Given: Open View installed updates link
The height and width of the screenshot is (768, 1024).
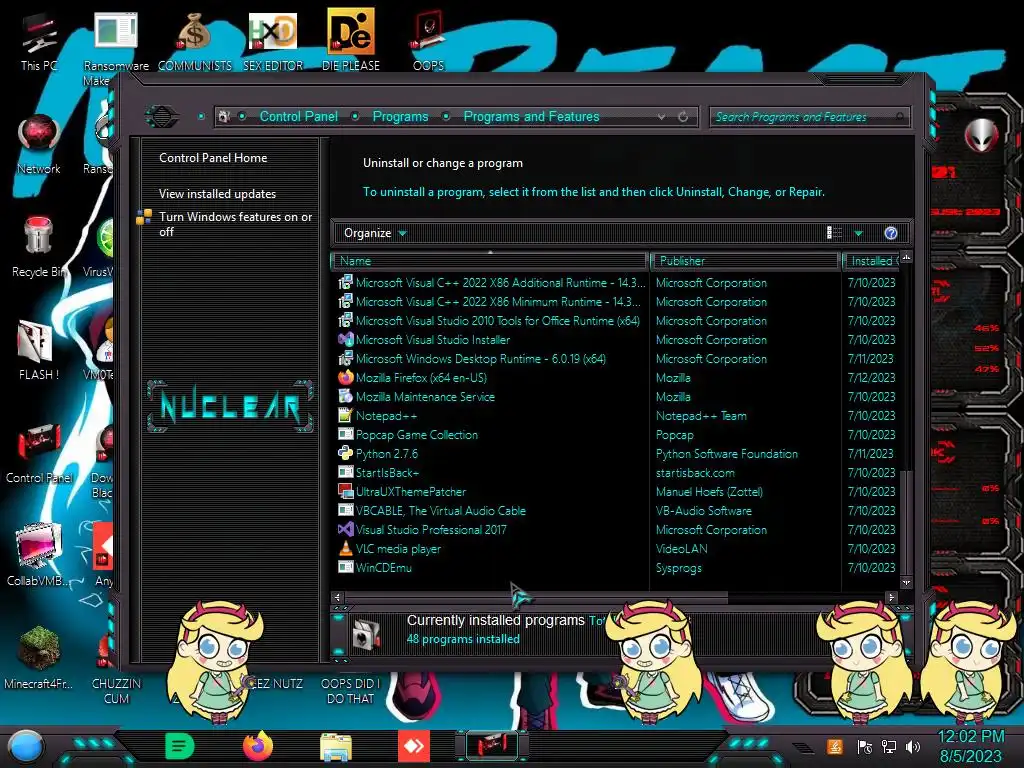Looking at the screenshot, I should 217,194.
